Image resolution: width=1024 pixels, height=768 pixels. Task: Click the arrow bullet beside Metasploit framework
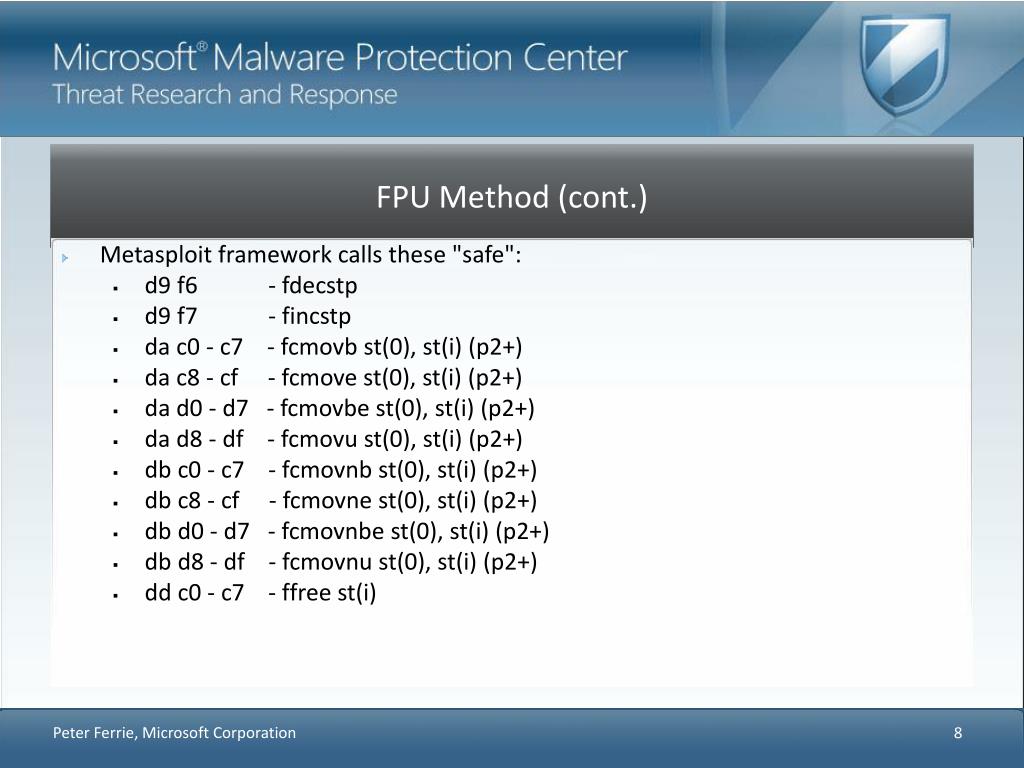(x=65, y=257)
